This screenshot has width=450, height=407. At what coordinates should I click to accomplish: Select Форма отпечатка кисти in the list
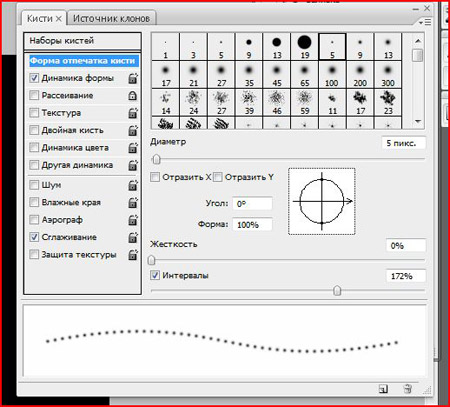point(83,61)
